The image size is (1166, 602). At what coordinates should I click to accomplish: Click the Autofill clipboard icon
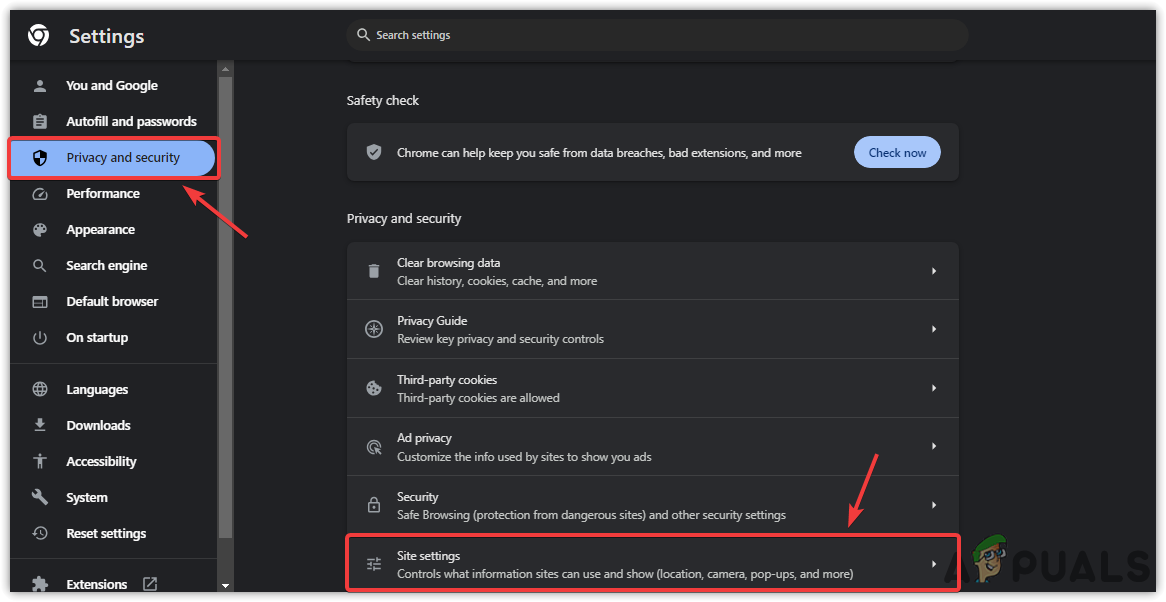[x=40, y=122]
